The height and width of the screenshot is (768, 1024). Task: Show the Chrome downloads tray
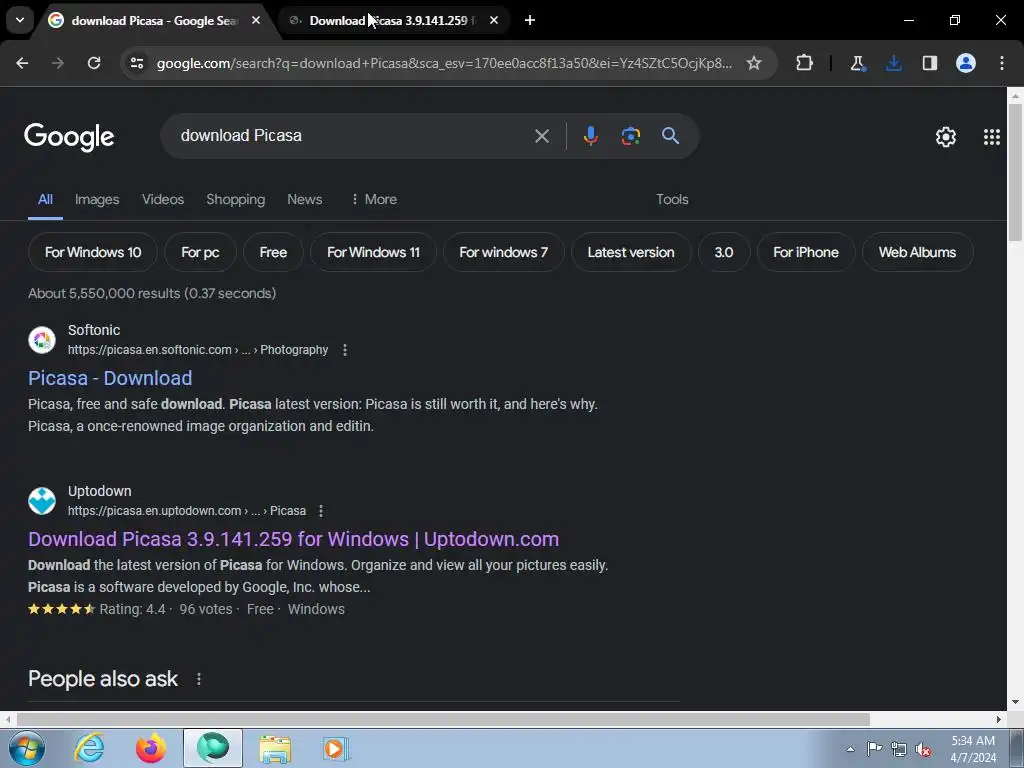[894, 63]
